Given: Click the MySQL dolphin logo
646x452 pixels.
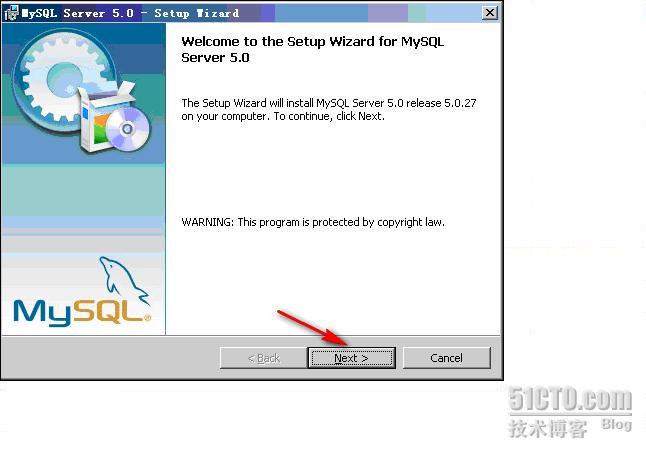Looking at the screenshot, I should (x=124, y=280).
